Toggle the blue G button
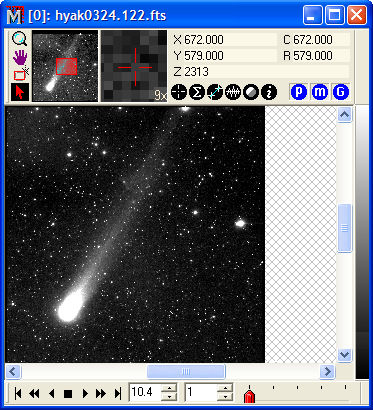Image resolution: width=373 pixels, height=410 pixels. coord(340,92)
